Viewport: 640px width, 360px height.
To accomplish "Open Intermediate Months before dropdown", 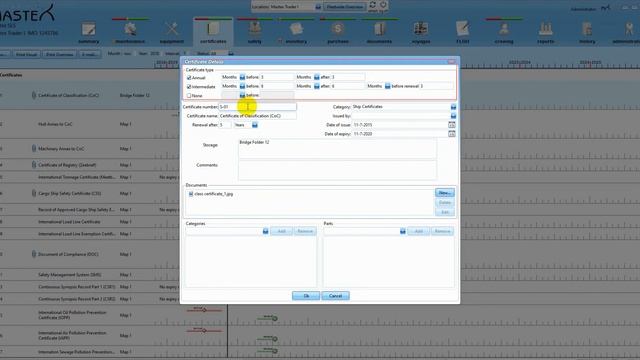I will tap(242, 86).
